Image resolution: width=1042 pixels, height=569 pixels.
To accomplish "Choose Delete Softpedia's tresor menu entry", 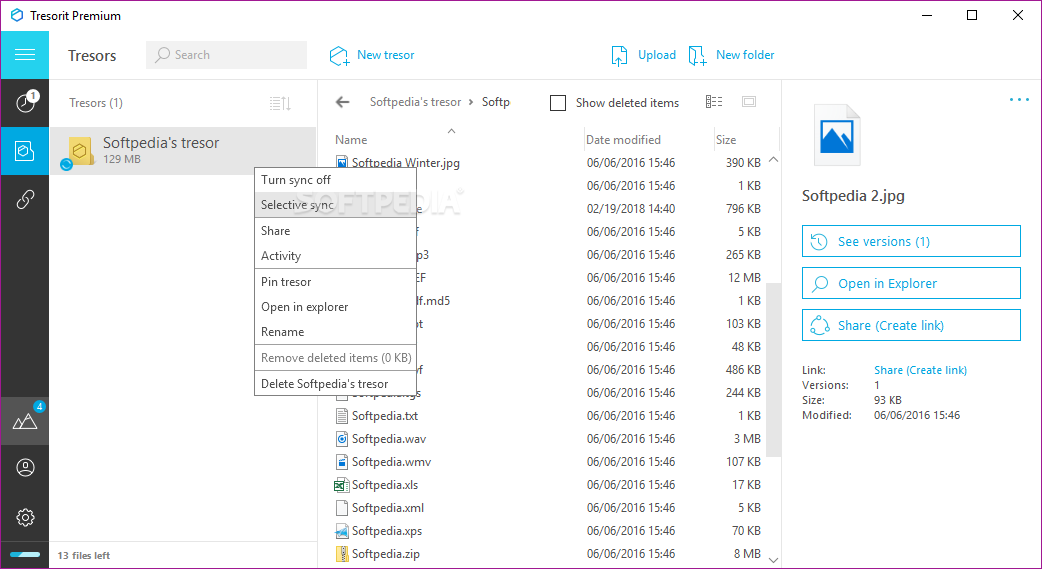I will pyautogui.click(x=336, y=384).
